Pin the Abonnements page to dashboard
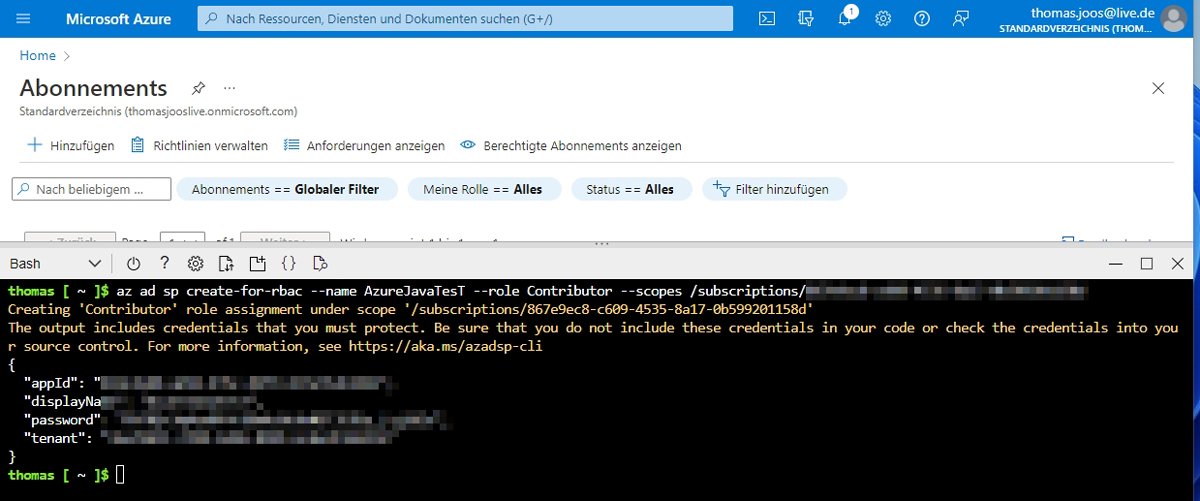This screenshot has width=1200, height=501. [x=198, y=88]
